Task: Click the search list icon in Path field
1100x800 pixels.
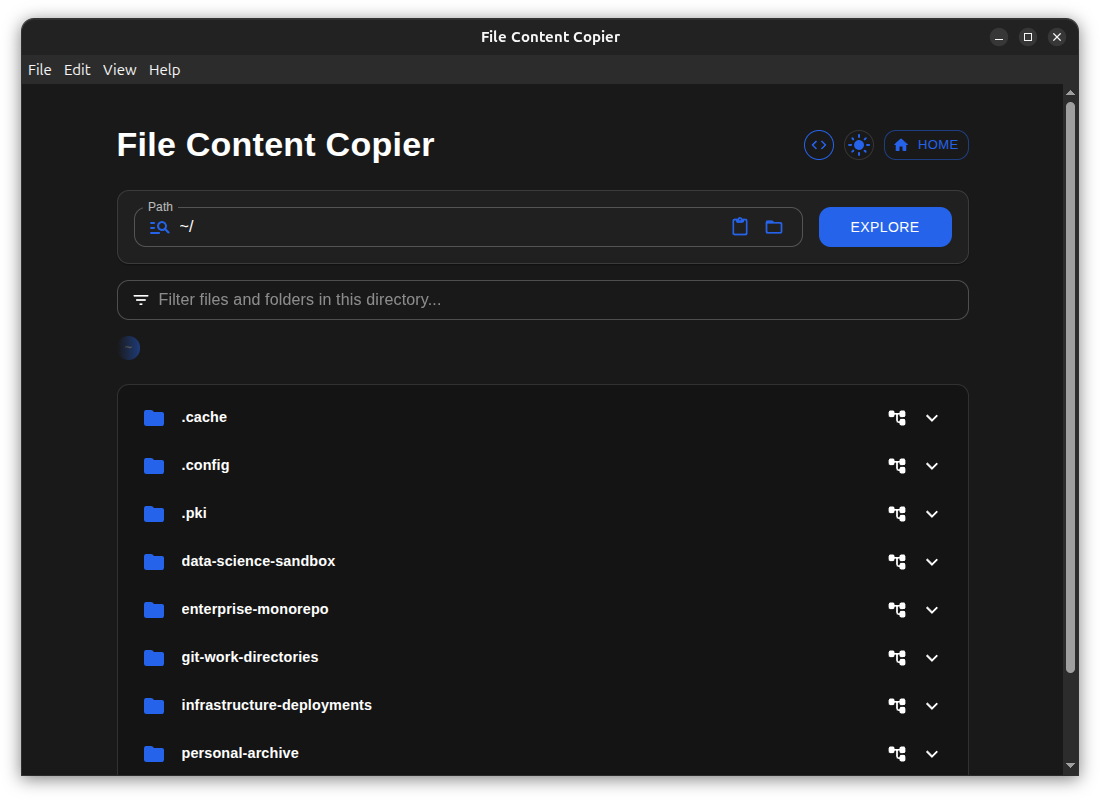Action: click(x=159, y=227)
